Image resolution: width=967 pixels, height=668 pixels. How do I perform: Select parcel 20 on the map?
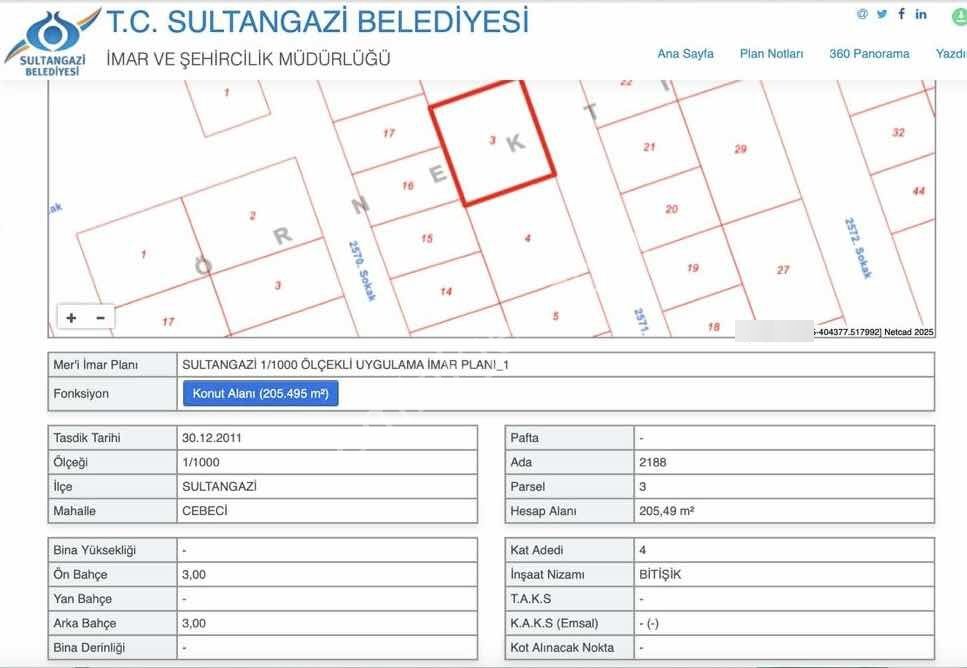[672, 209]
